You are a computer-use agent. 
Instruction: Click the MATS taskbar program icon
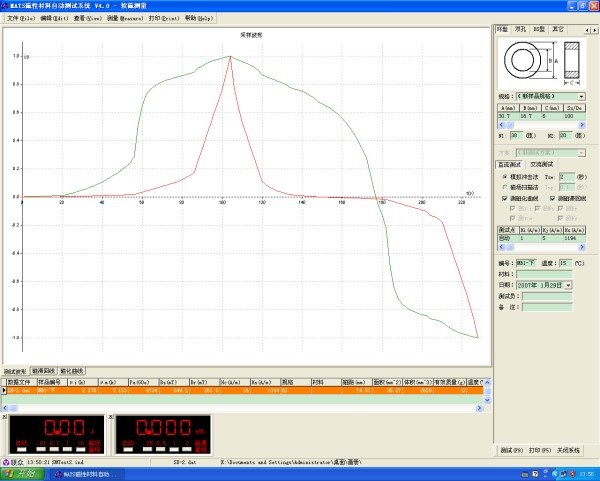tap(86, 473)
